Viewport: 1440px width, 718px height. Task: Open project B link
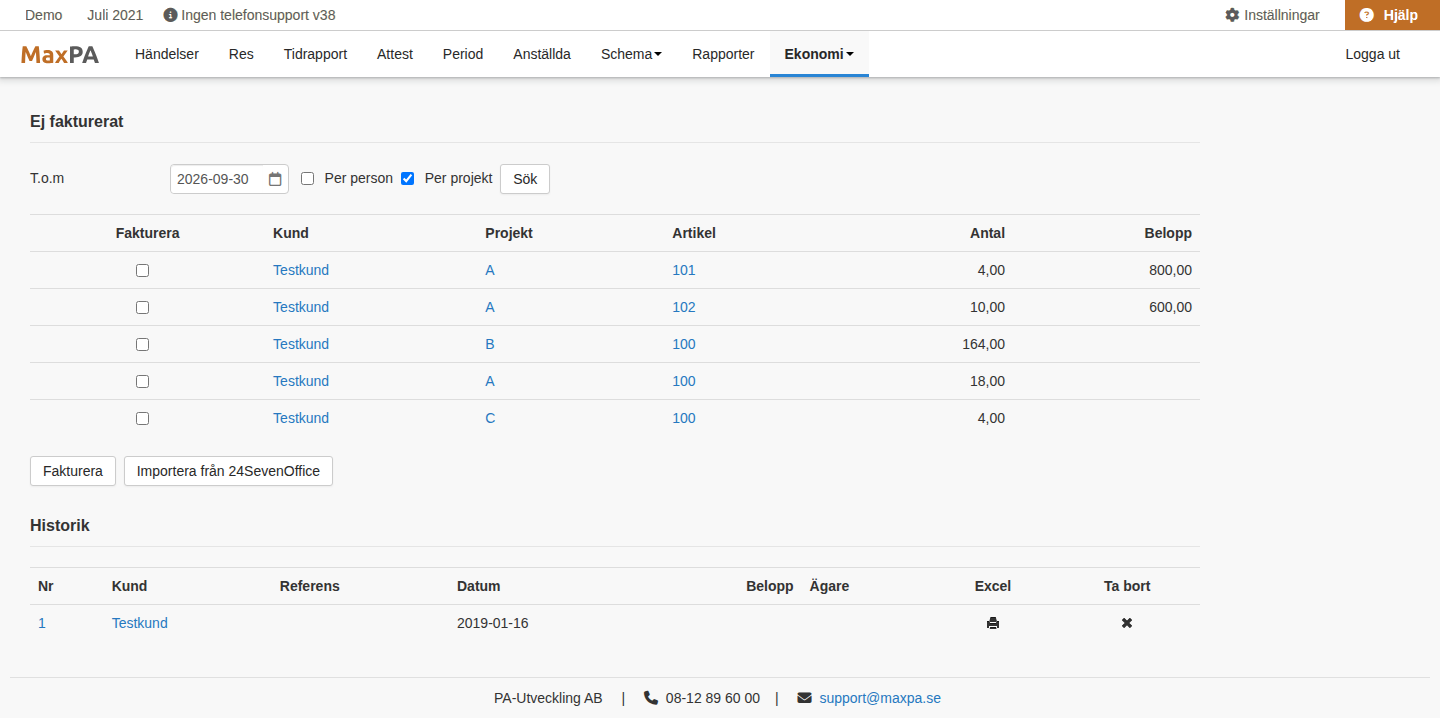click(490, 344)
